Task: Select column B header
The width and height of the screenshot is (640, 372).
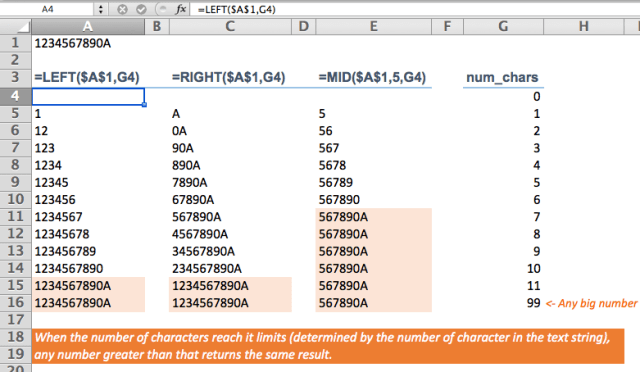Action: (157, 27)
